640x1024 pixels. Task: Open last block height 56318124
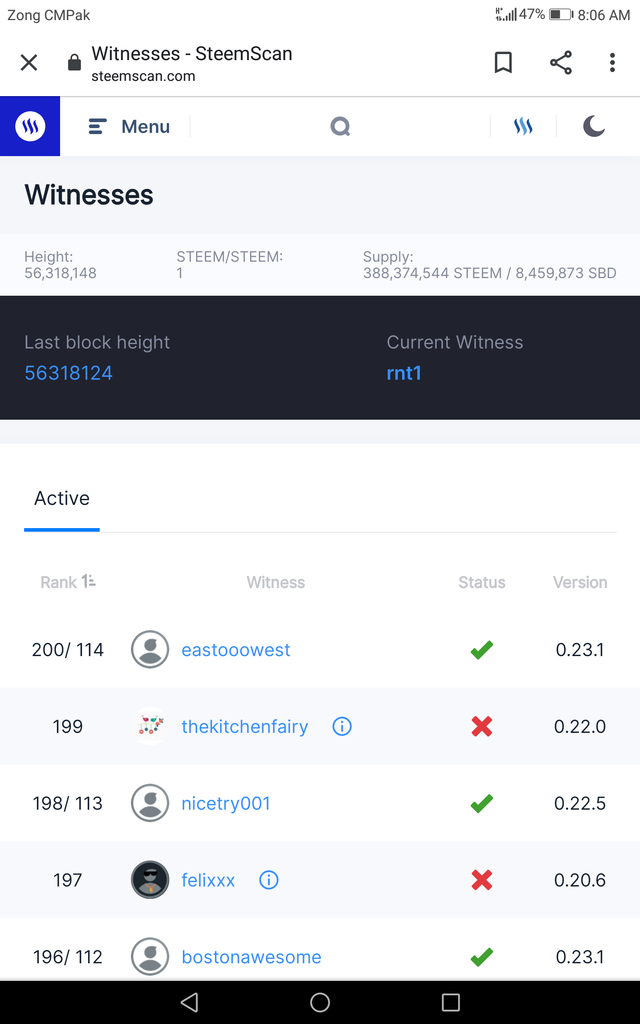pyautogui.click(x=68, y=373)
